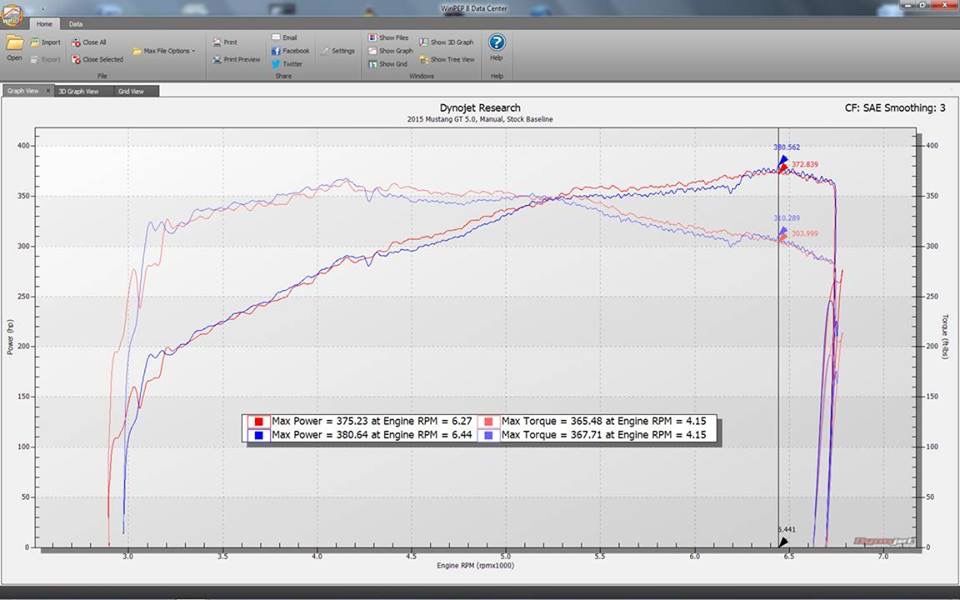Open a dyno run file
Screen dimensions: 960x600
click(x=15, y=49)
